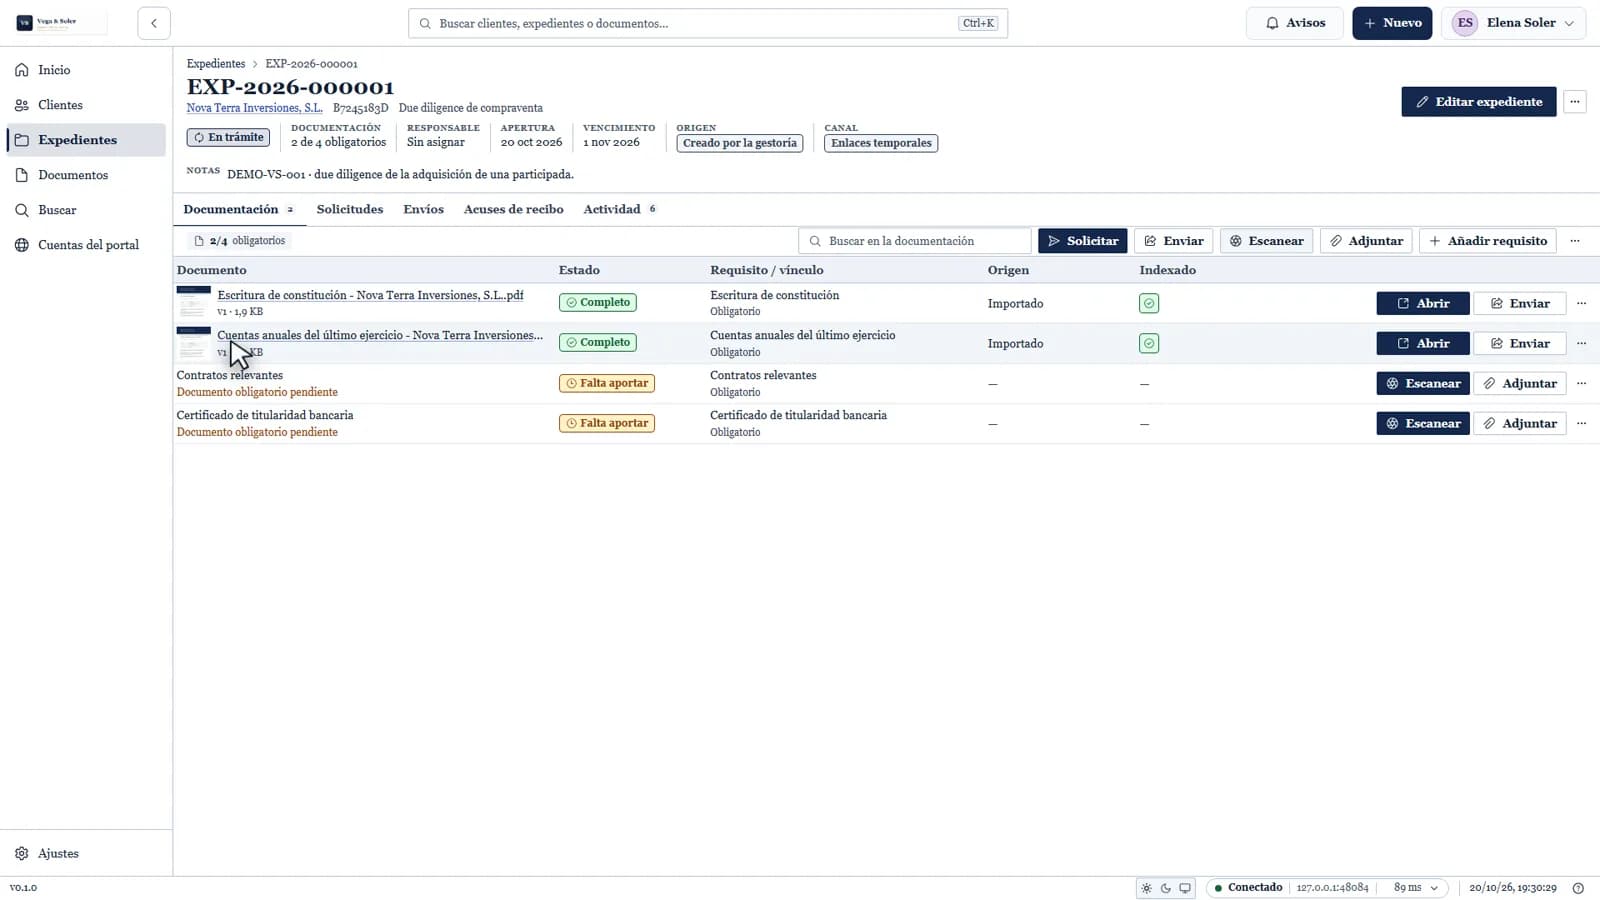Open documentation toolbar overflow menu

1575,241
